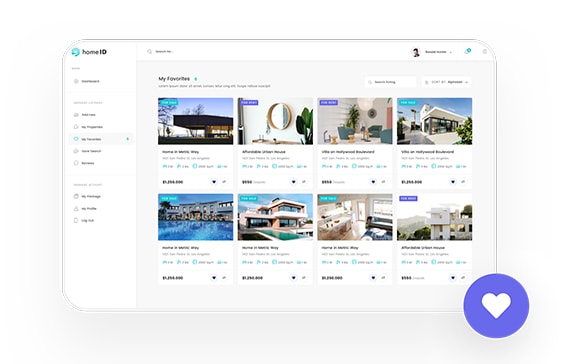Screen dimensions: 575x364
Task: Toggle favorite heart on Affordable Urban House top card
Action: tap(293, 182)
